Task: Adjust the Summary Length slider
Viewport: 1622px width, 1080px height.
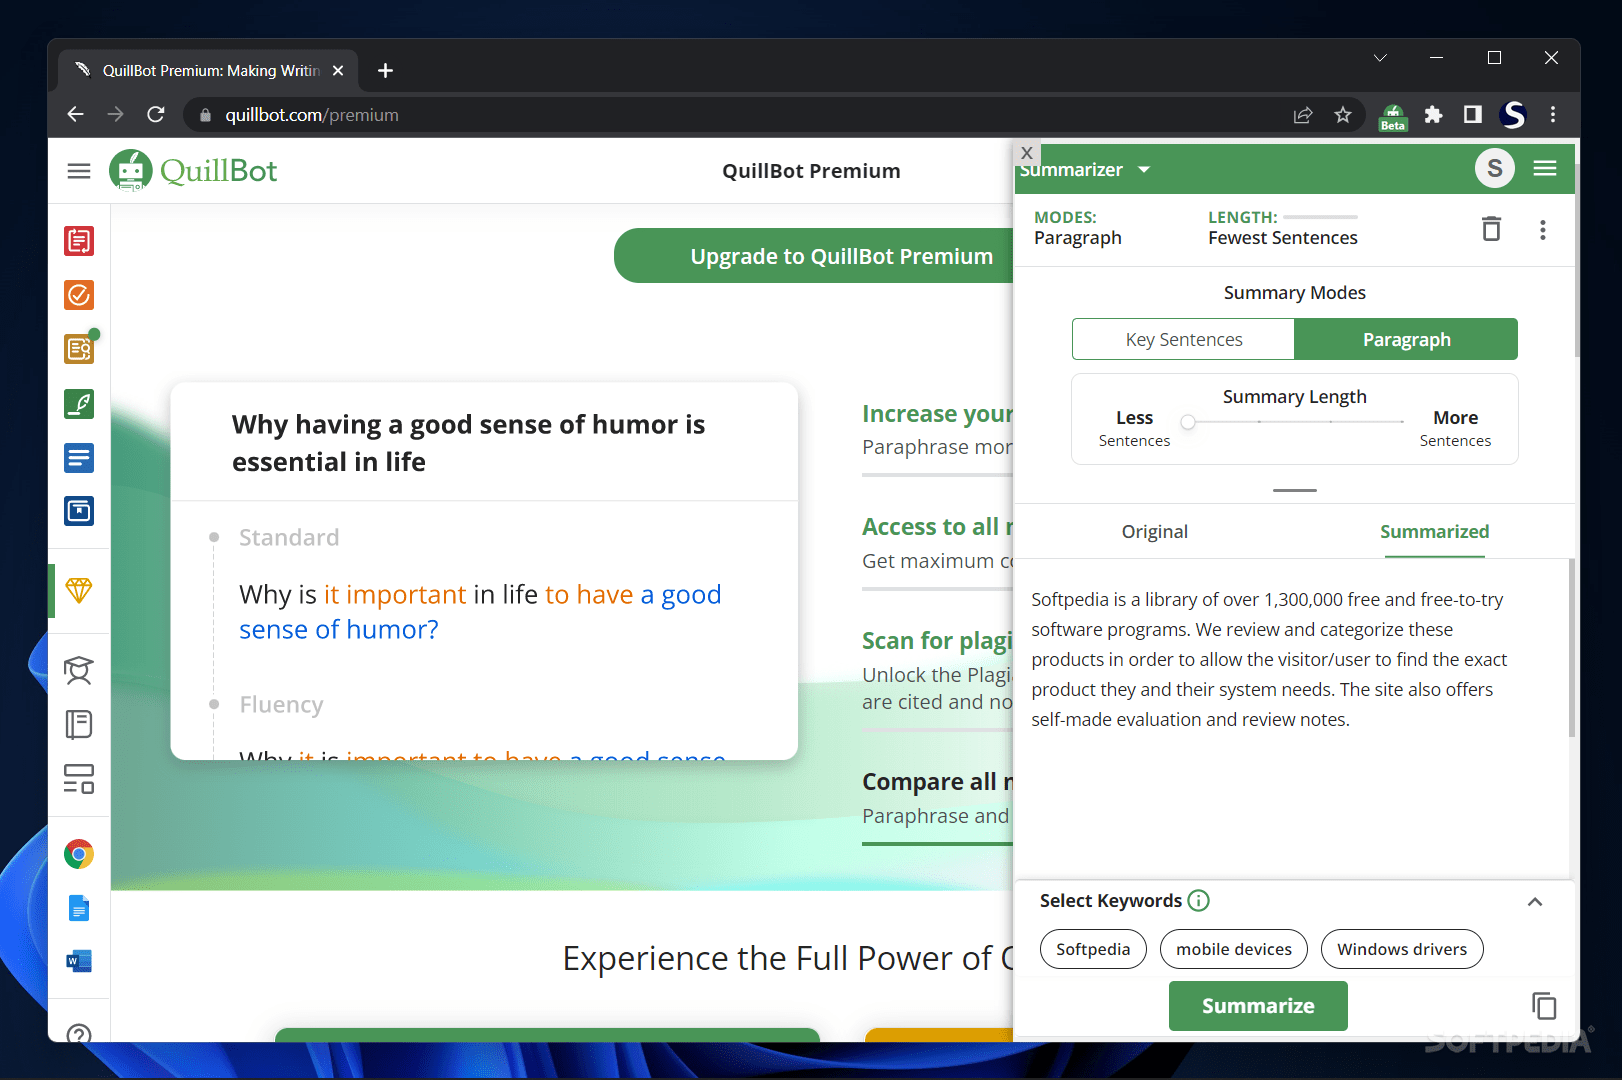Action: (x=1188, y=423)
